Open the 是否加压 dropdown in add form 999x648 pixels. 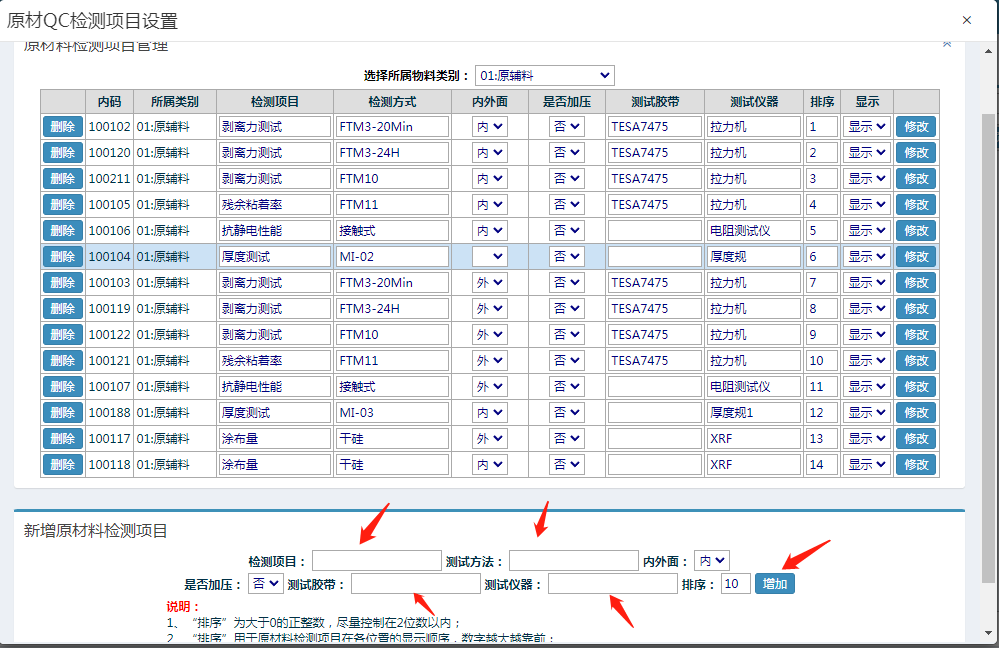(265, 583)
